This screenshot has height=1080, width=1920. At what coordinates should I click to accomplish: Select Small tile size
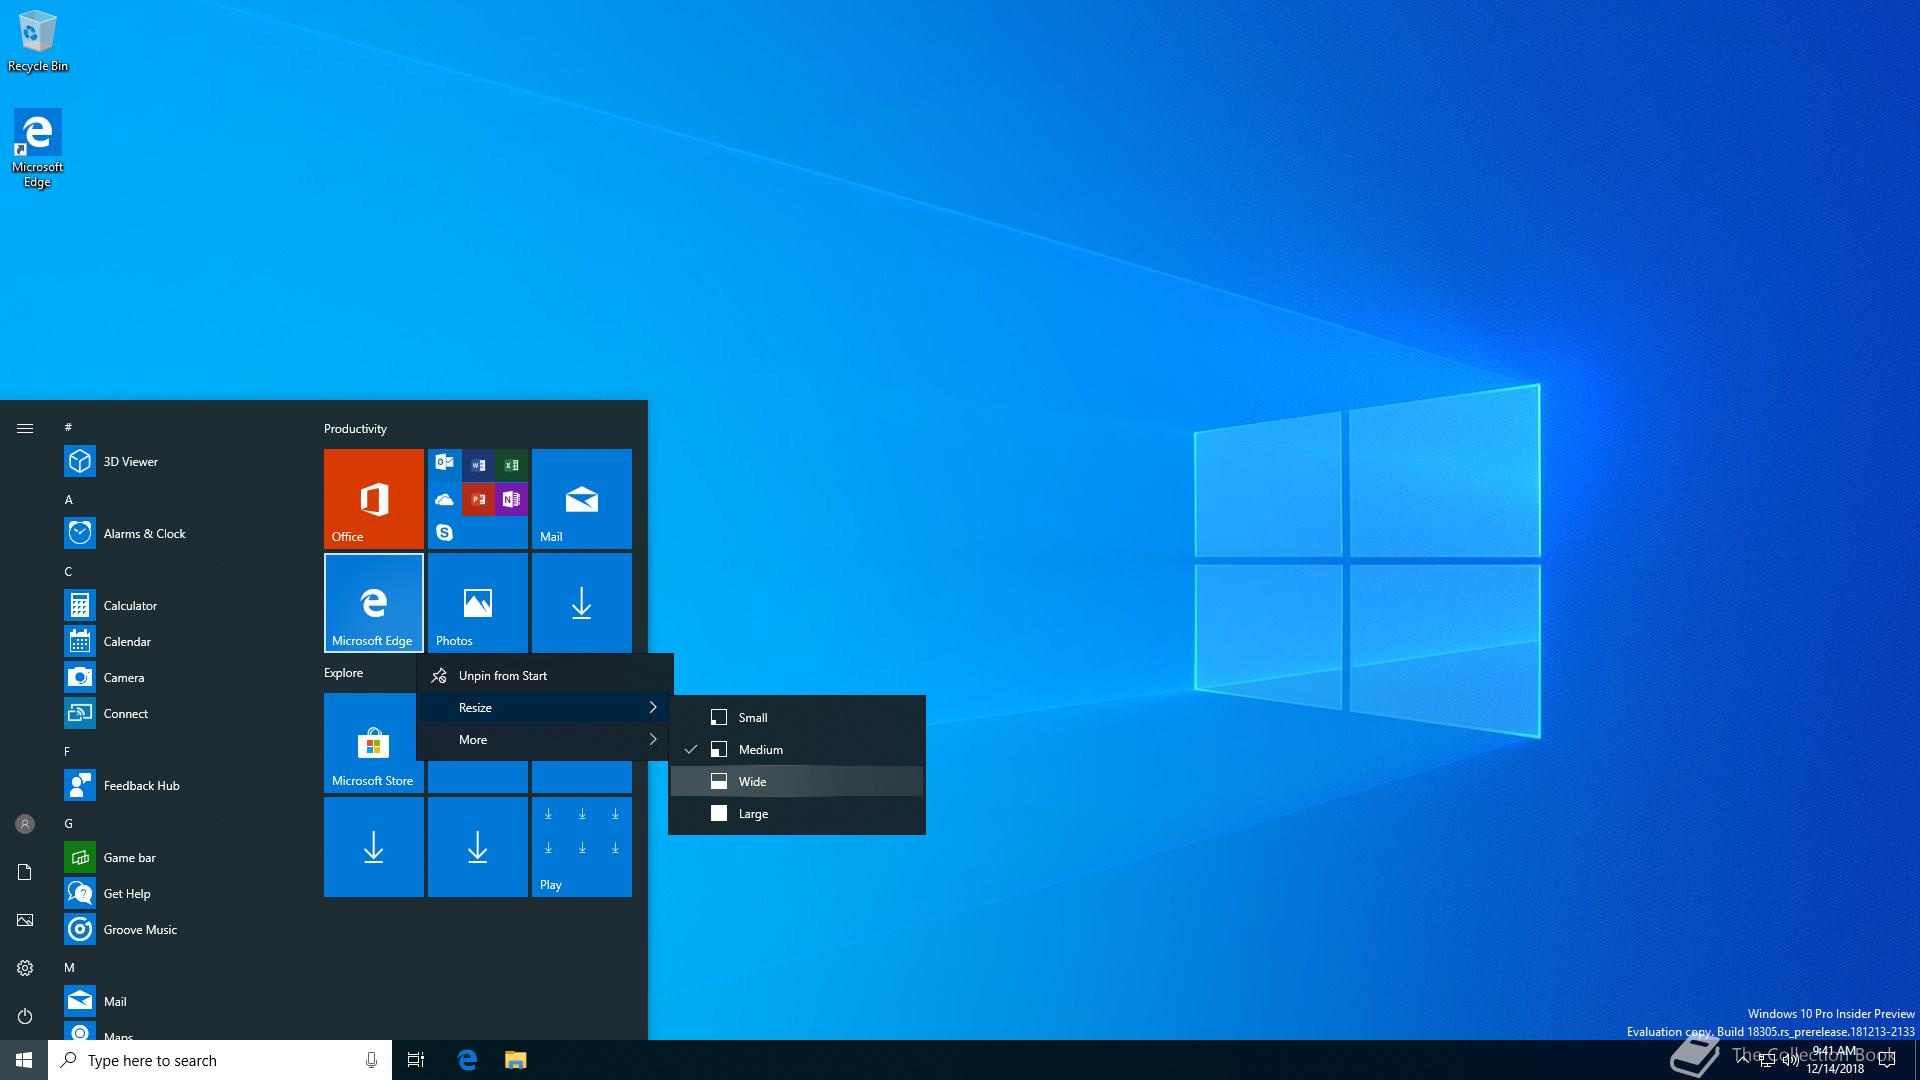click(753, 717)
